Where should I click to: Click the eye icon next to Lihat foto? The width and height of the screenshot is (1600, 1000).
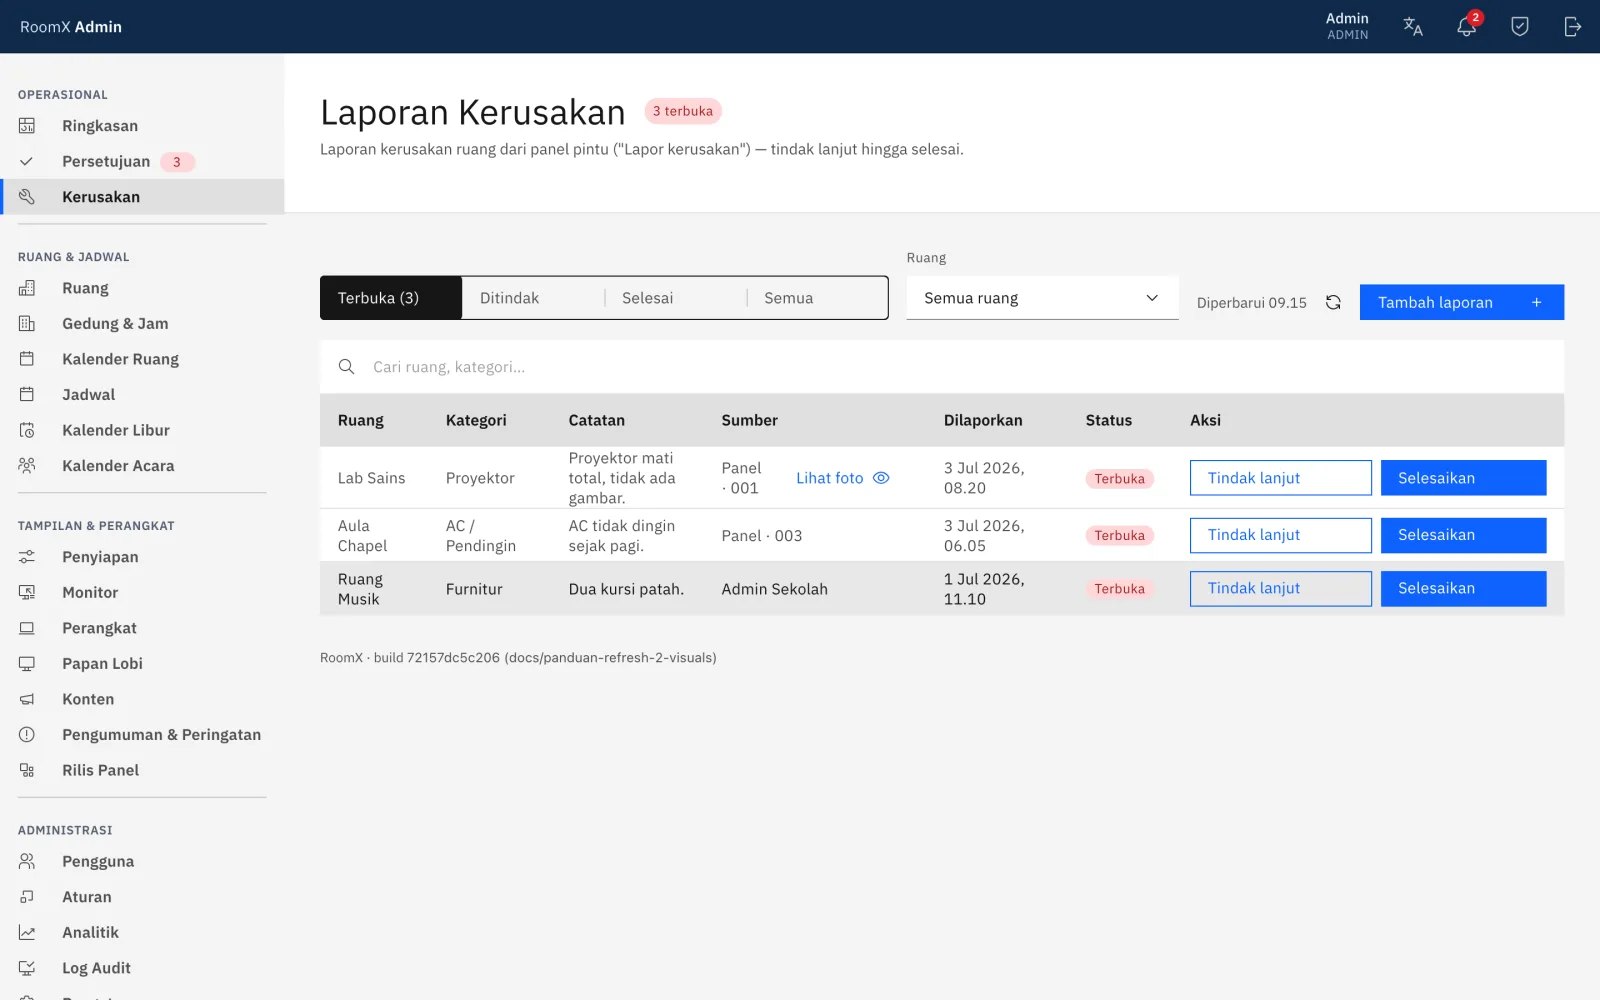pyautogui.click(x=881, y=478)
